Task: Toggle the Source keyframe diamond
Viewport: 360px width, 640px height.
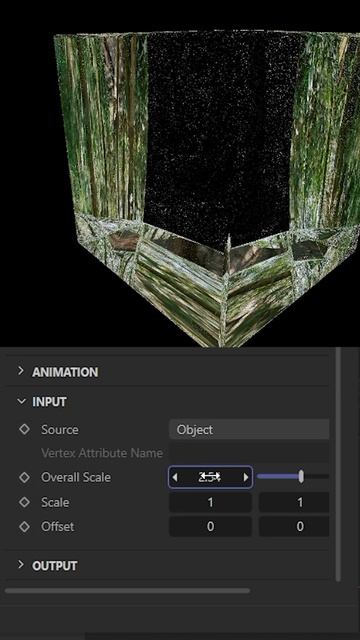Action: pos(24,429)
